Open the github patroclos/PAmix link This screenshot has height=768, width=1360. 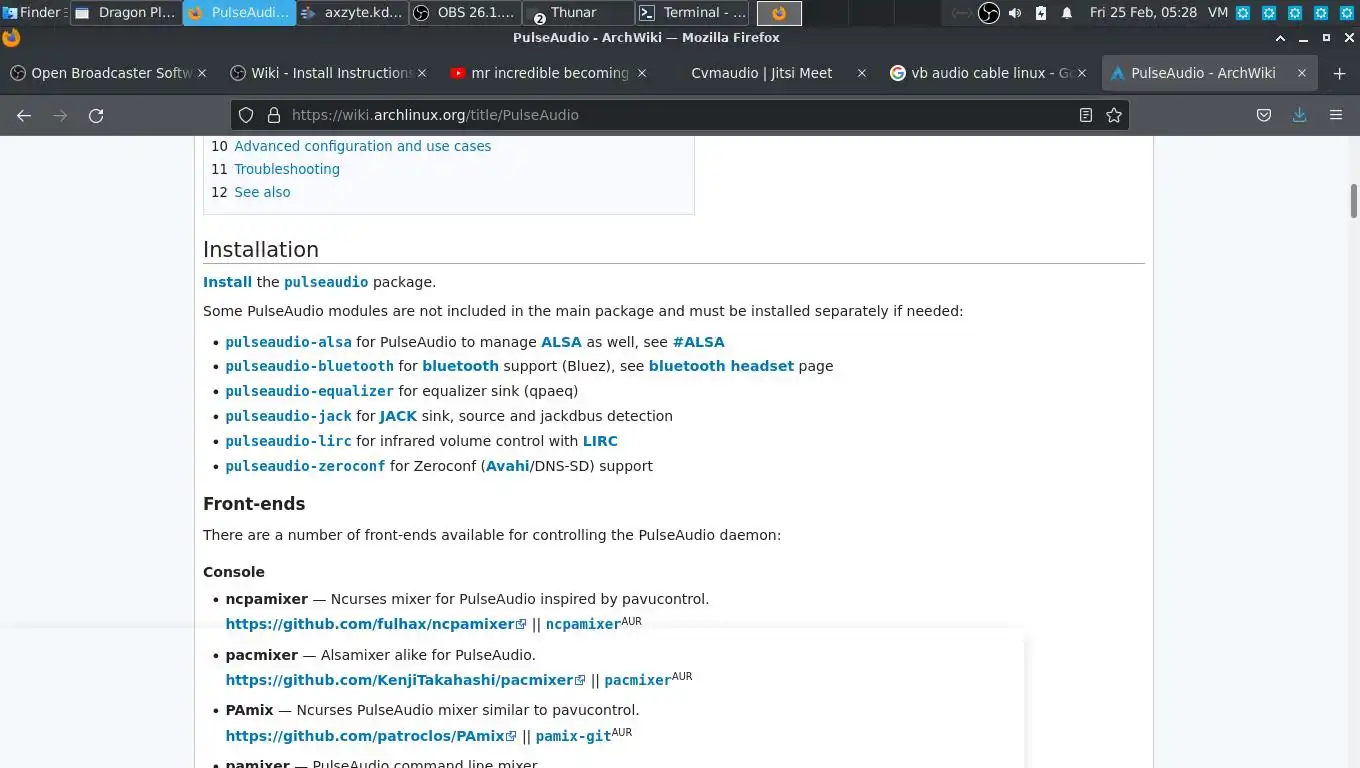[x=370, y=736]
